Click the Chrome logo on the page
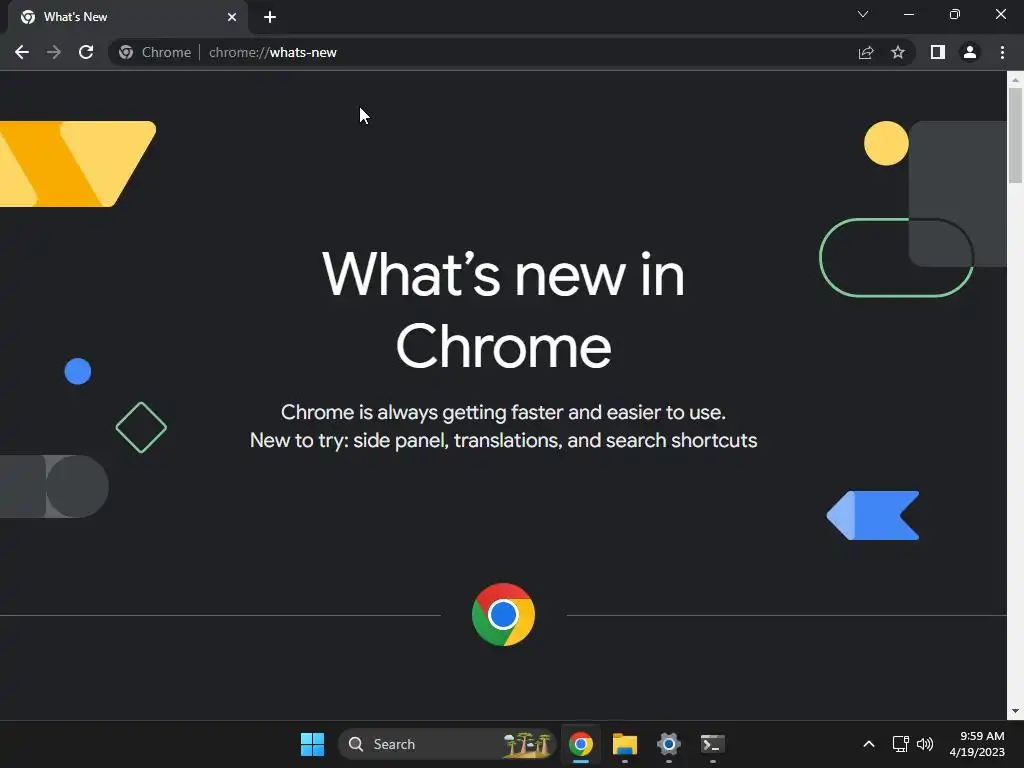The image size is (1024, 768). pyautogui.click(x=504, y=615)
